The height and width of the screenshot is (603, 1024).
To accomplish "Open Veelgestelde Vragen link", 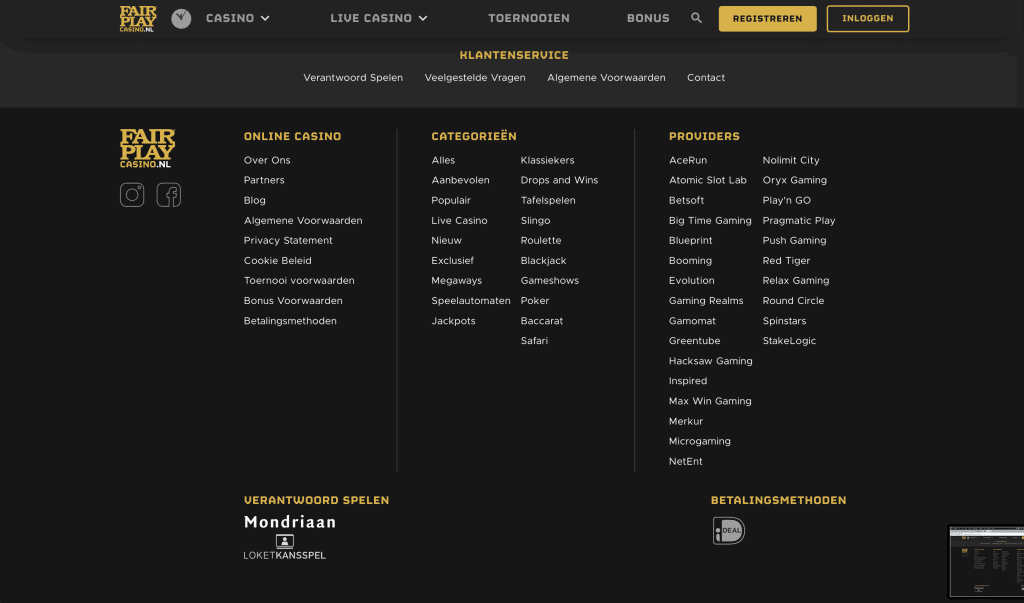I will [475, 78].
